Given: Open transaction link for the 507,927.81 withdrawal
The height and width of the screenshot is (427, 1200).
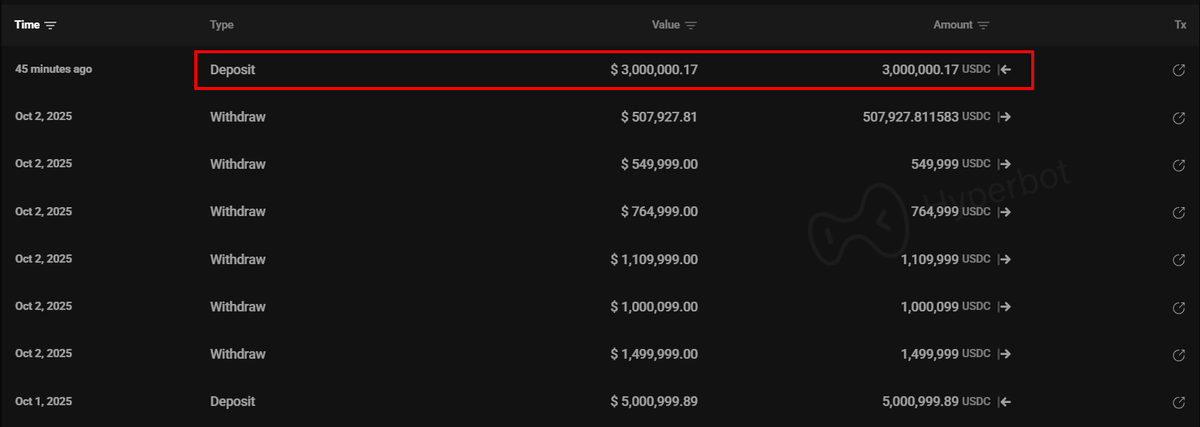Looking at the screenshot, I should pyautogui.click(x=1179, y=117).
